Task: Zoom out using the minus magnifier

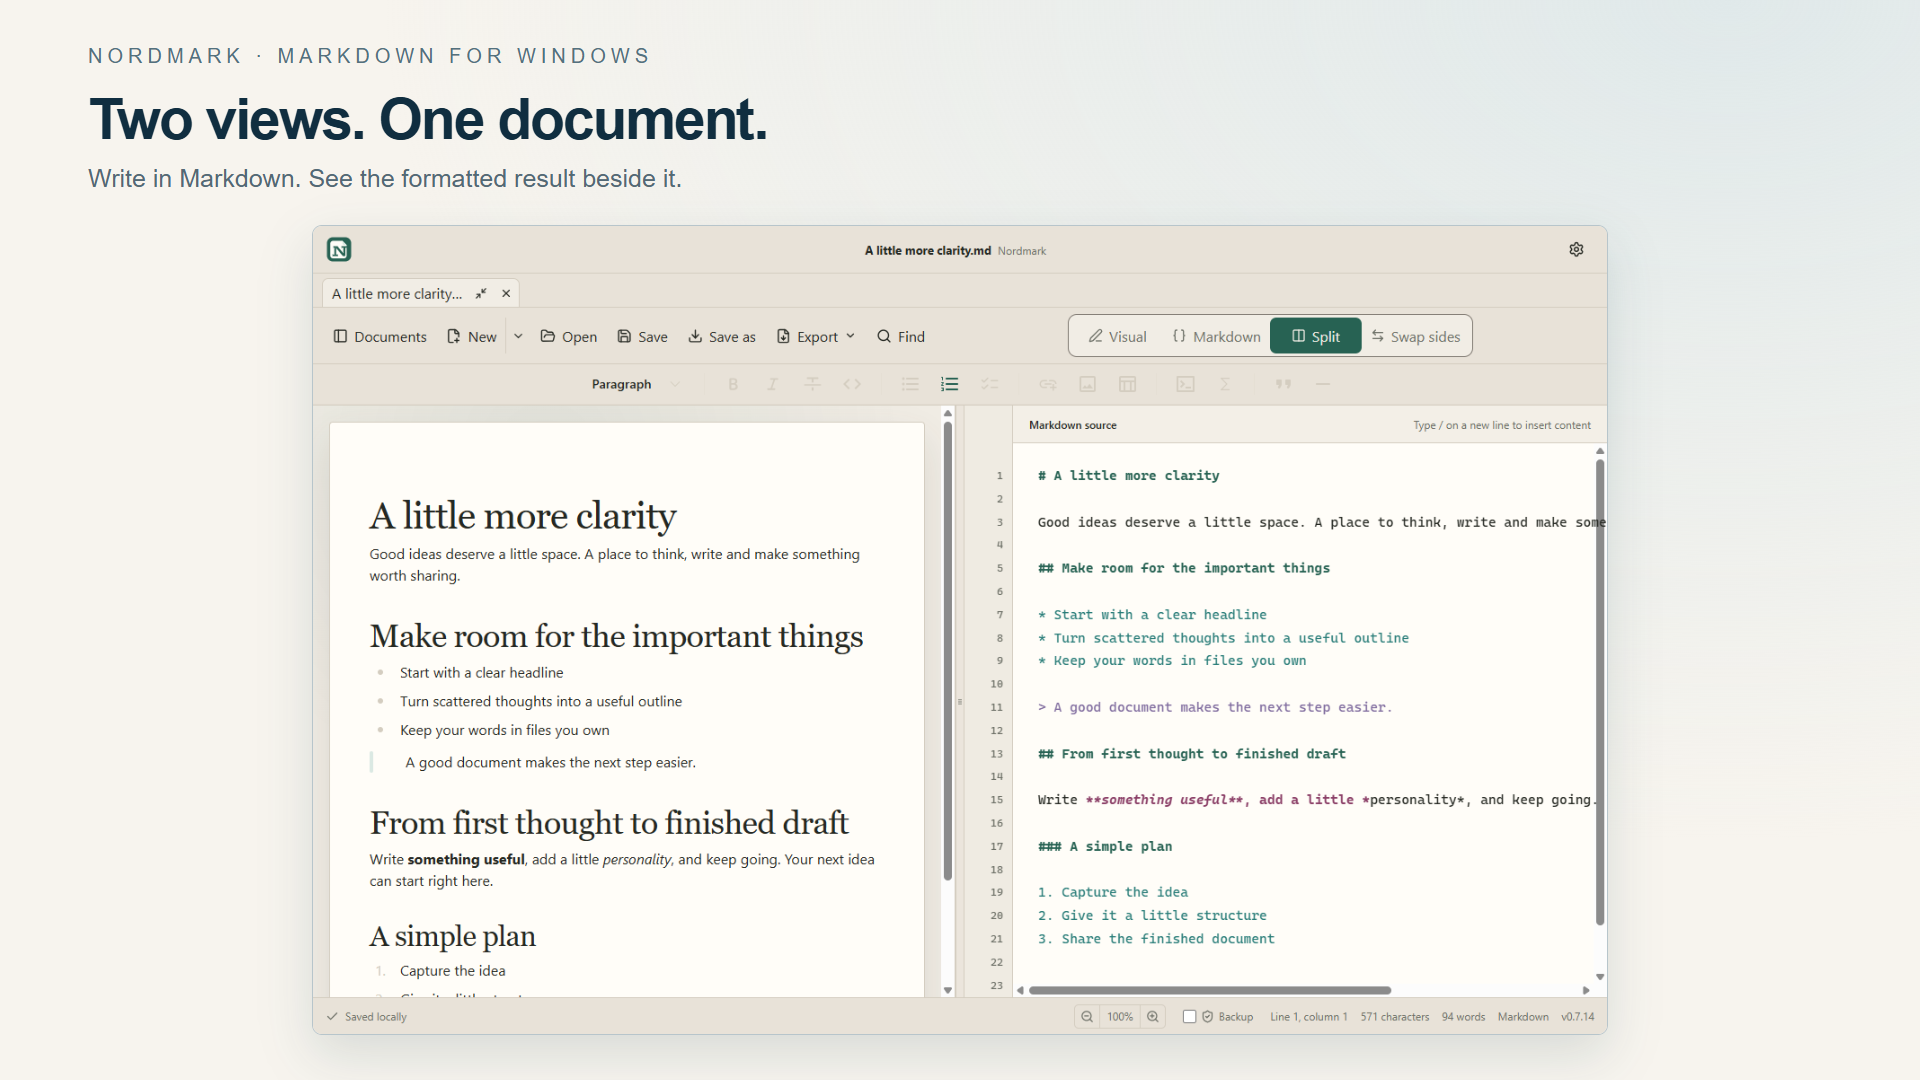Action: [1087, 1017]
